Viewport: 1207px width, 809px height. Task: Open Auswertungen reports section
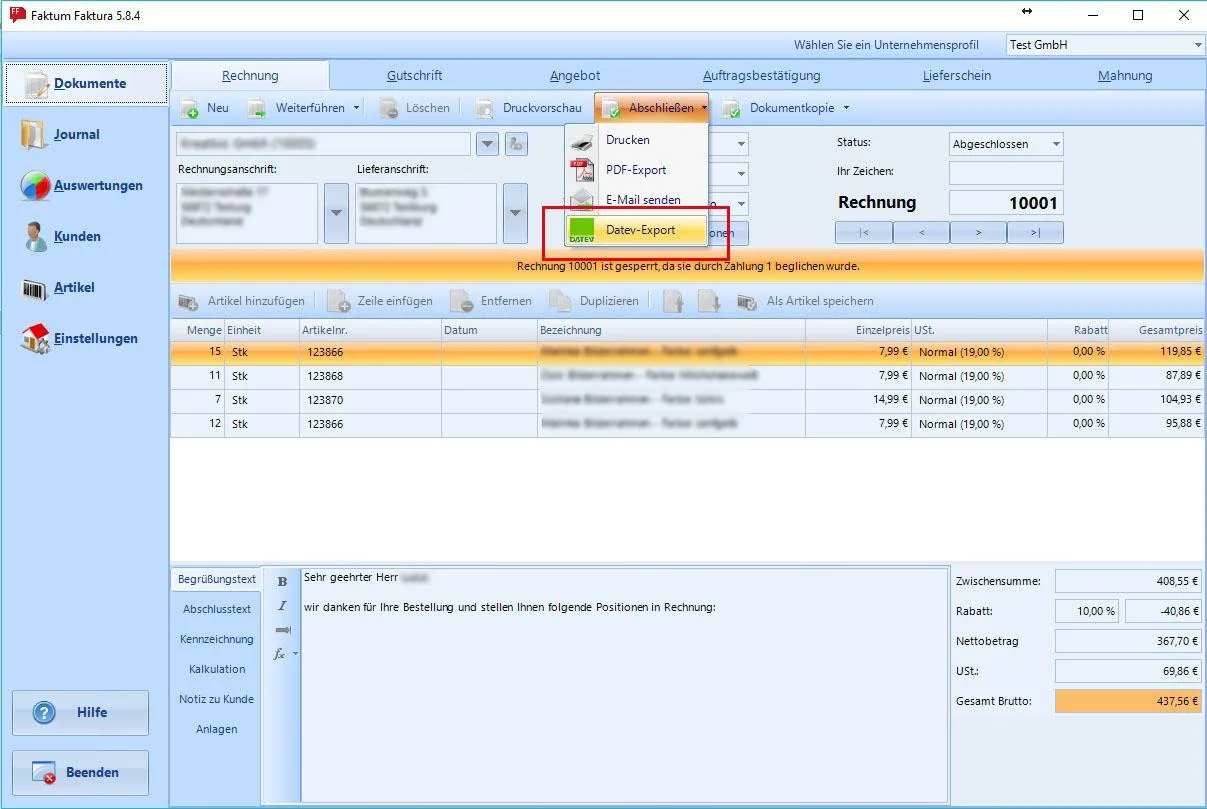[x=82, y=186]
